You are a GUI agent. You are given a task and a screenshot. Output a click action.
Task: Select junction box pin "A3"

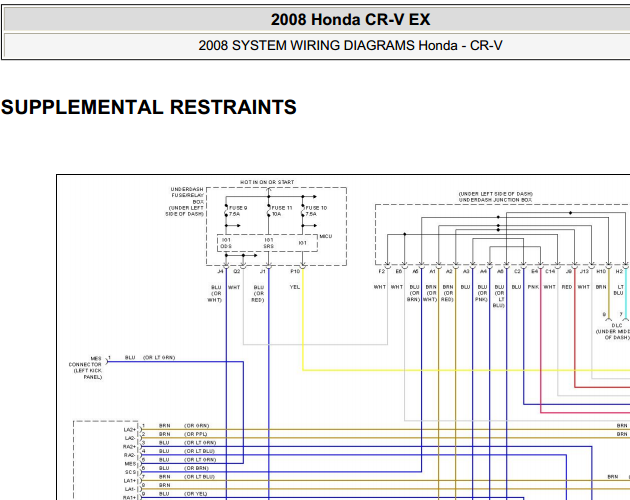tap(466, 272)
